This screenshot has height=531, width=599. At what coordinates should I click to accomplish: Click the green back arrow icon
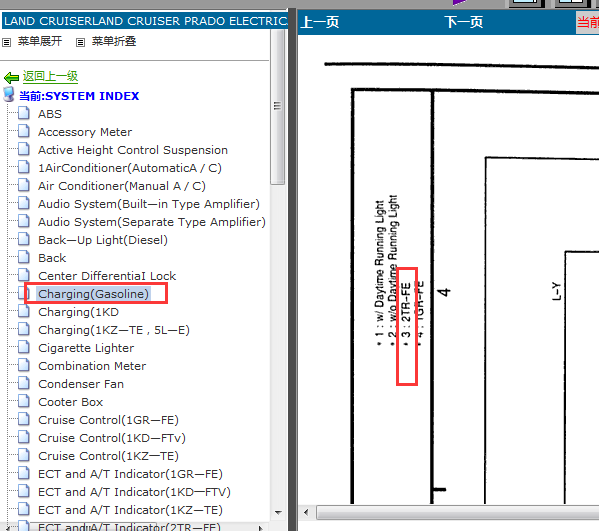11,78
